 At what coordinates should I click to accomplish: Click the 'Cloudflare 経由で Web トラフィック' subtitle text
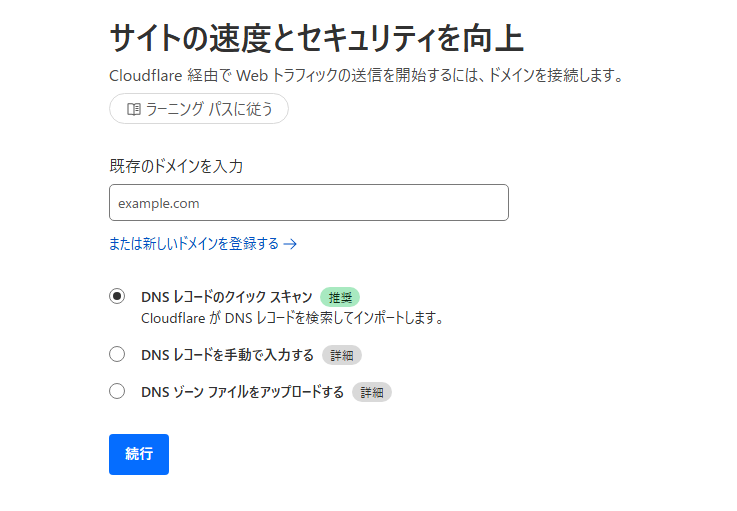[x=365, y=75]
